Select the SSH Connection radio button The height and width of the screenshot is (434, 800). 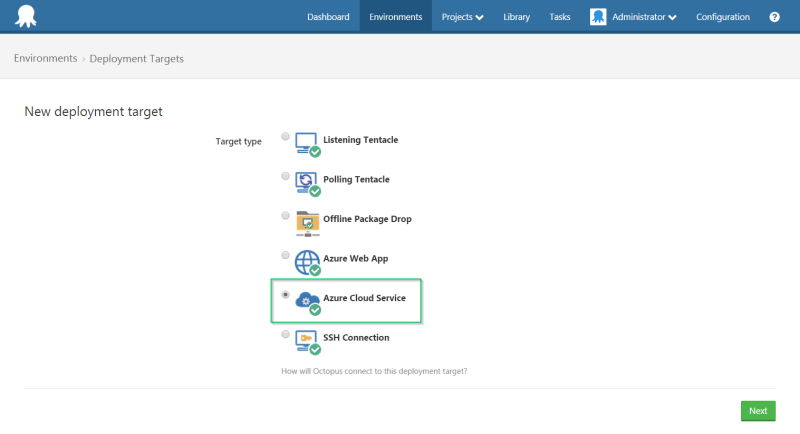(x=286, y=334)
